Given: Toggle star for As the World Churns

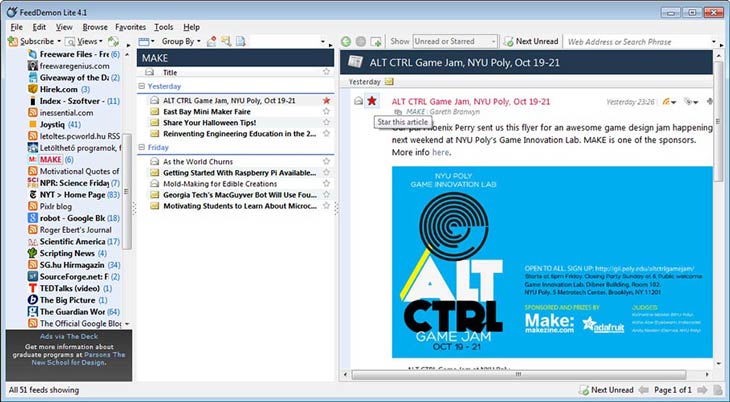Looking at the screenshot, I should [x=326, y=161].
